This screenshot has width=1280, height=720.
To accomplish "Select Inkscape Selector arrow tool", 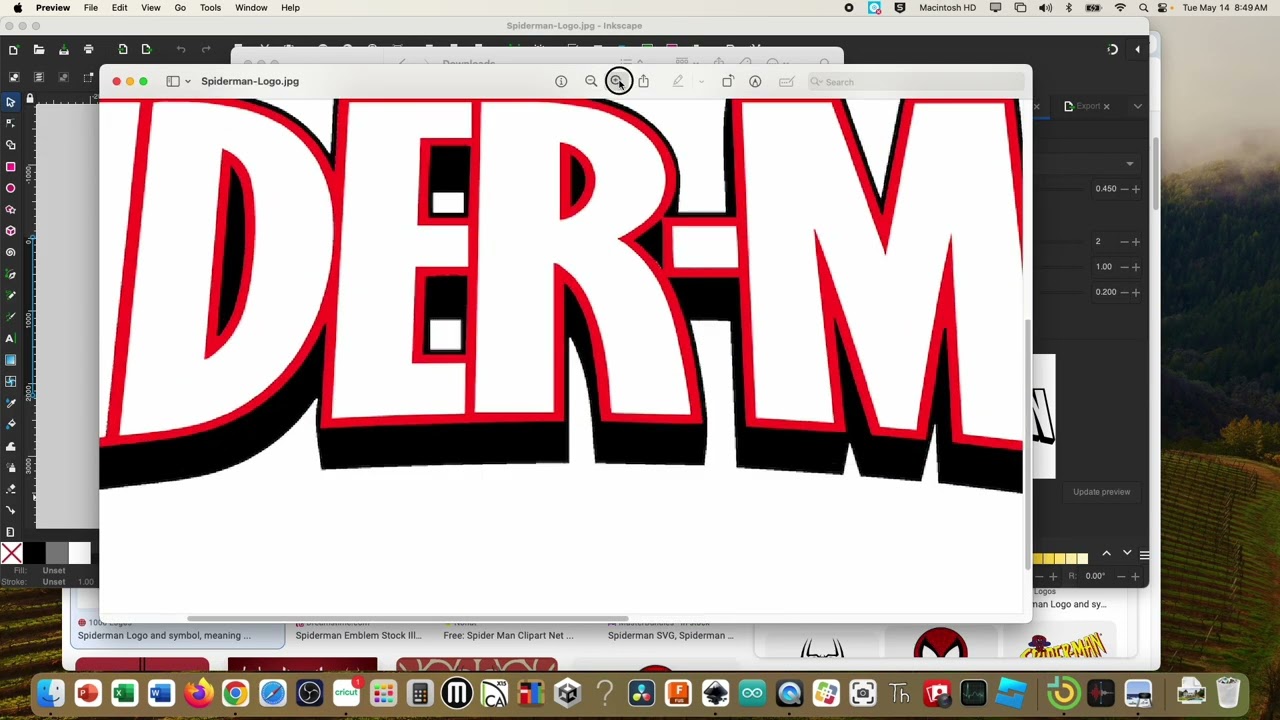I will 11,101.
